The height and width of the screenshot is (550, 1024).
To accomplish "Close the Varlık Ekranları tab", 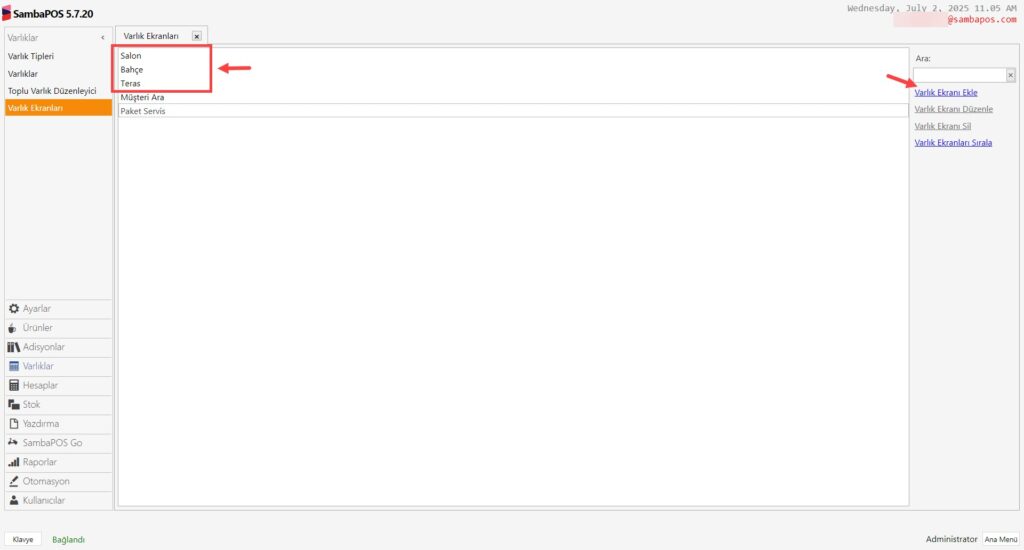I will [197, 37].
